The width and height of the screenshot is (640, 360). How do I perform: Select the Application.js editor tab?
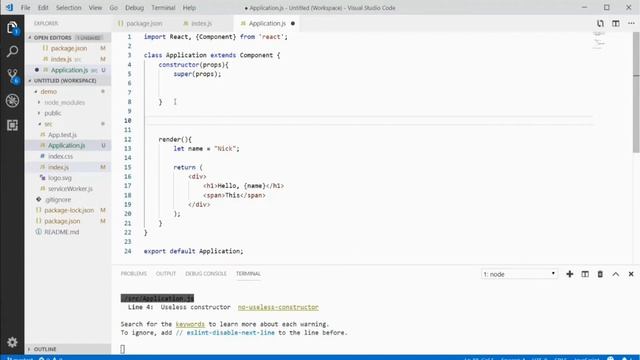coord(267,24)
